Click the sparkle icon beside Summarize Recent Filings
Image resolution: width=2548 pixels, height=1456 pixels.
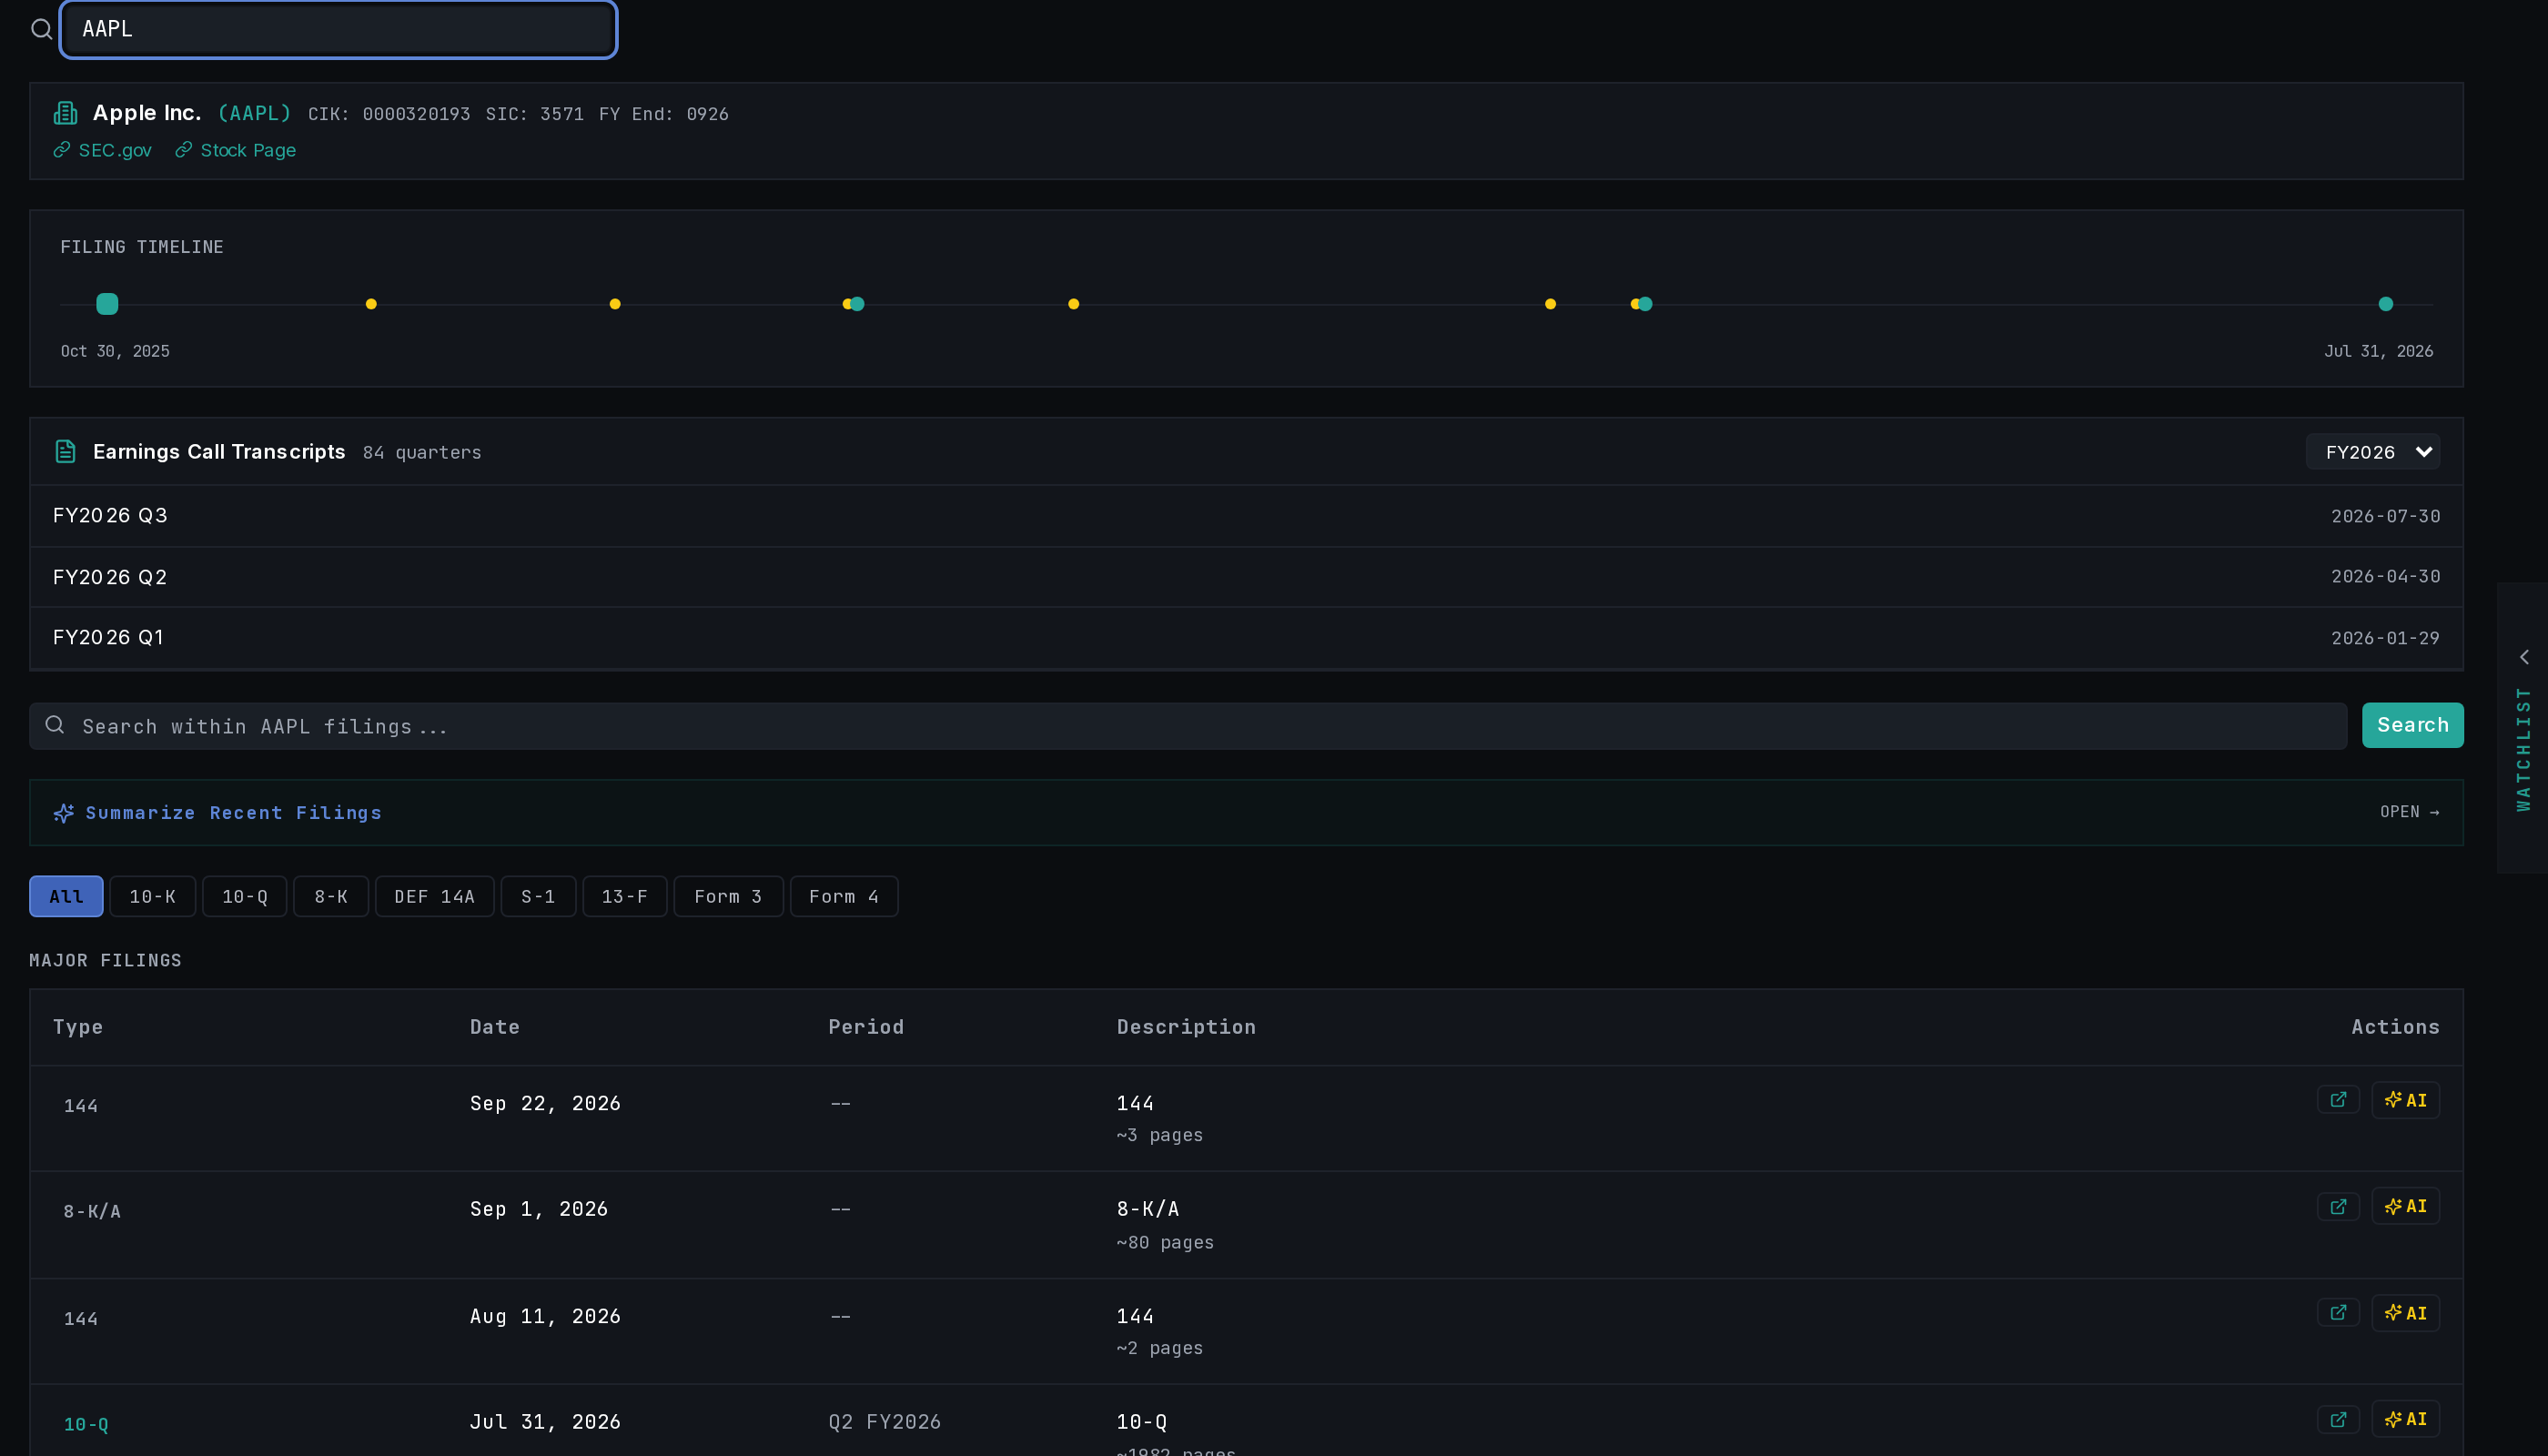64,813
